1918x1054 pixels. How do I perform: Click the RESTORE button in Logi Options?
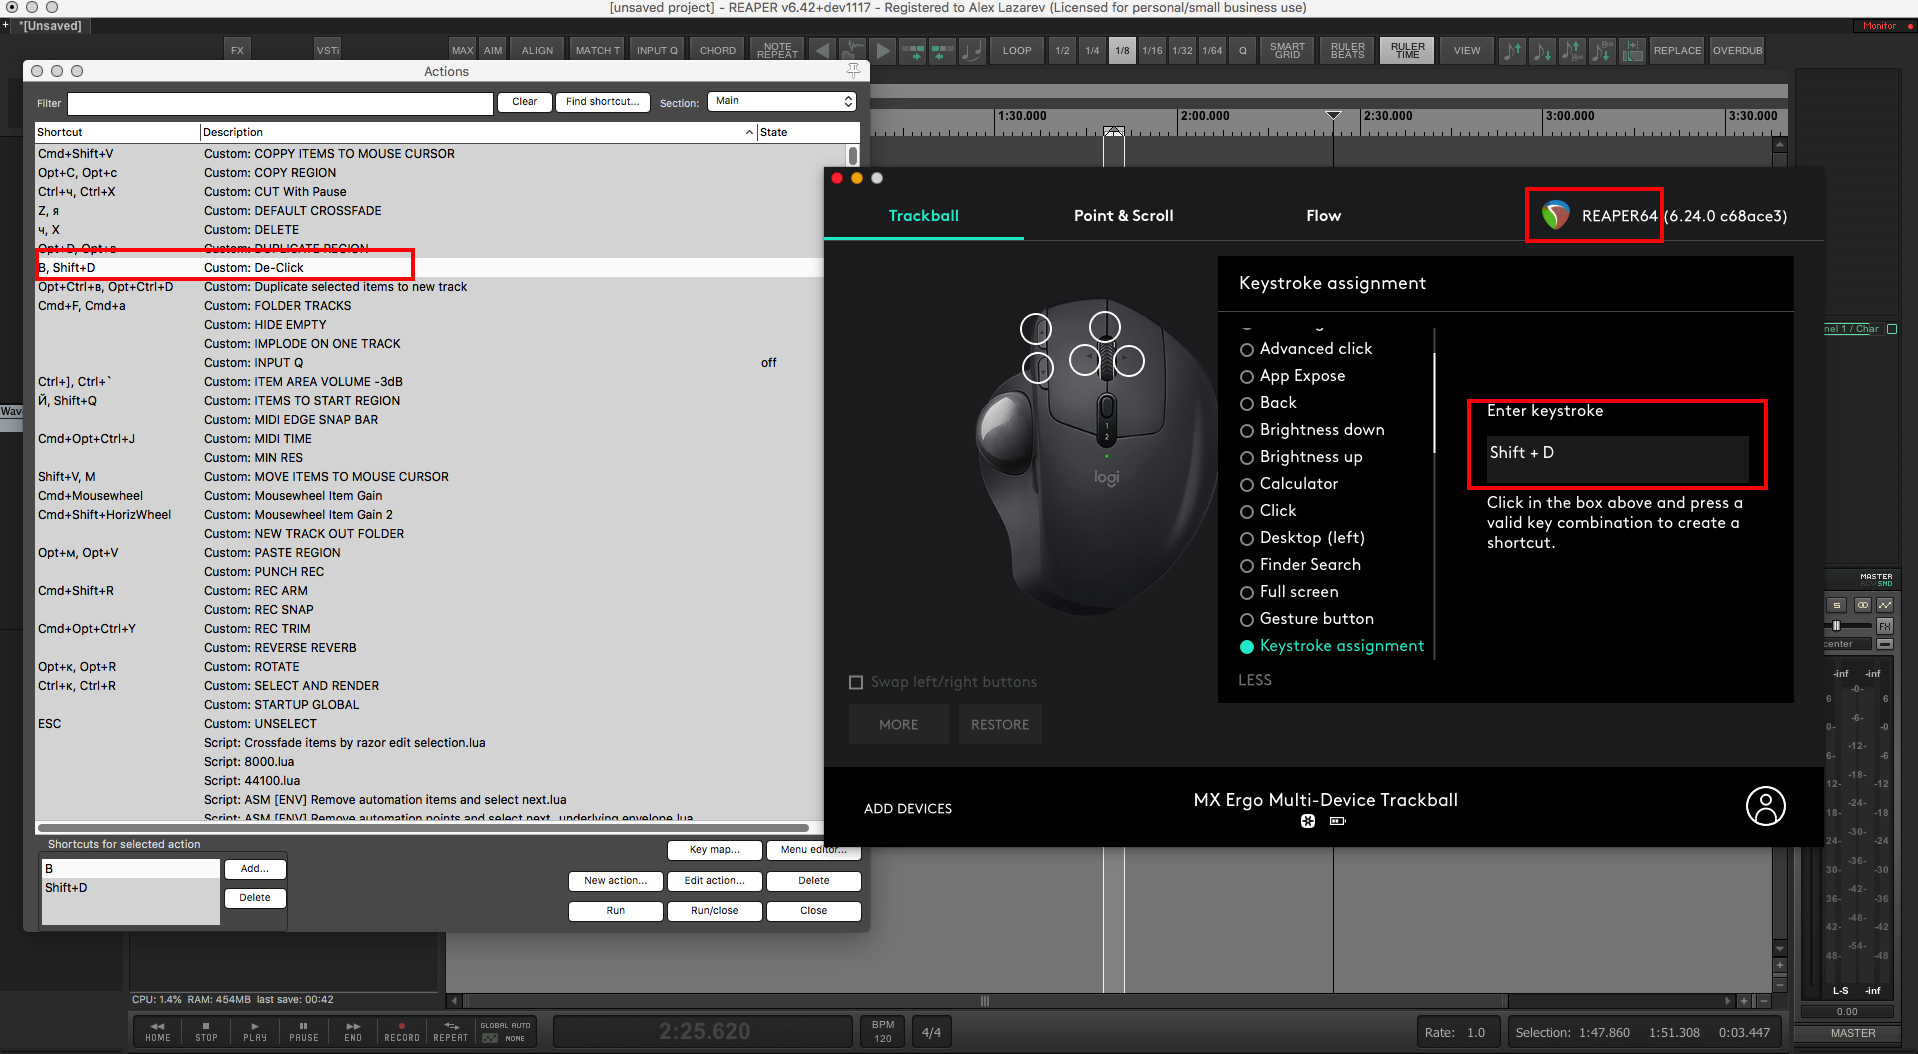1000,724
